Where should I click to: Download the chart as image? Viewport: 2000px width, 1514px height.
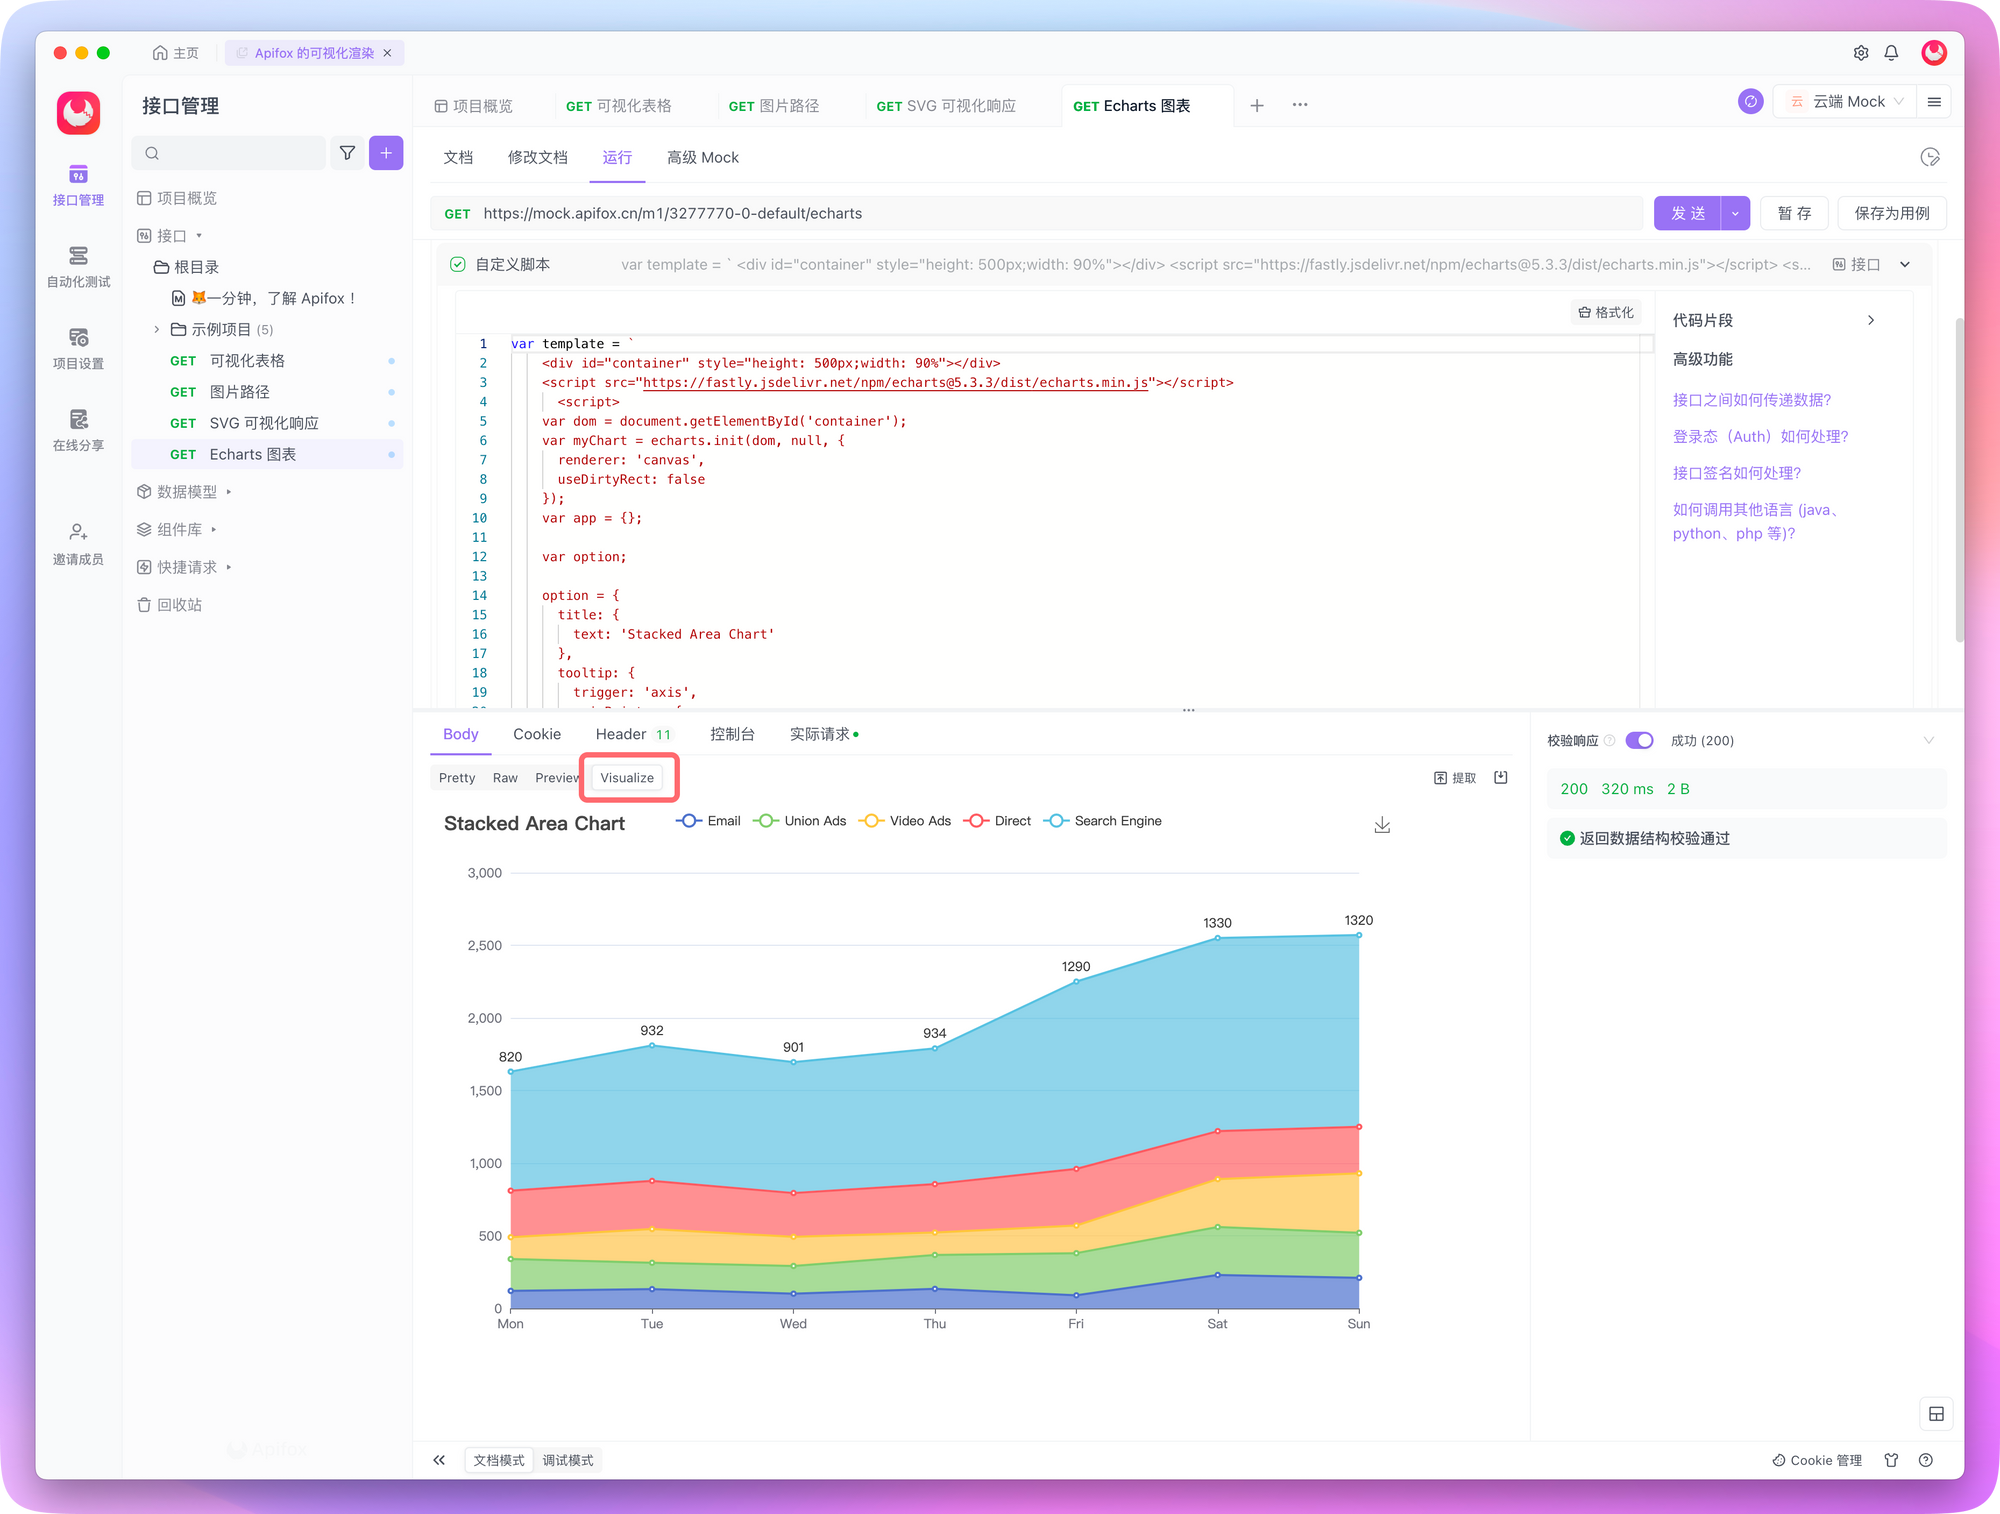(1382, 825)
